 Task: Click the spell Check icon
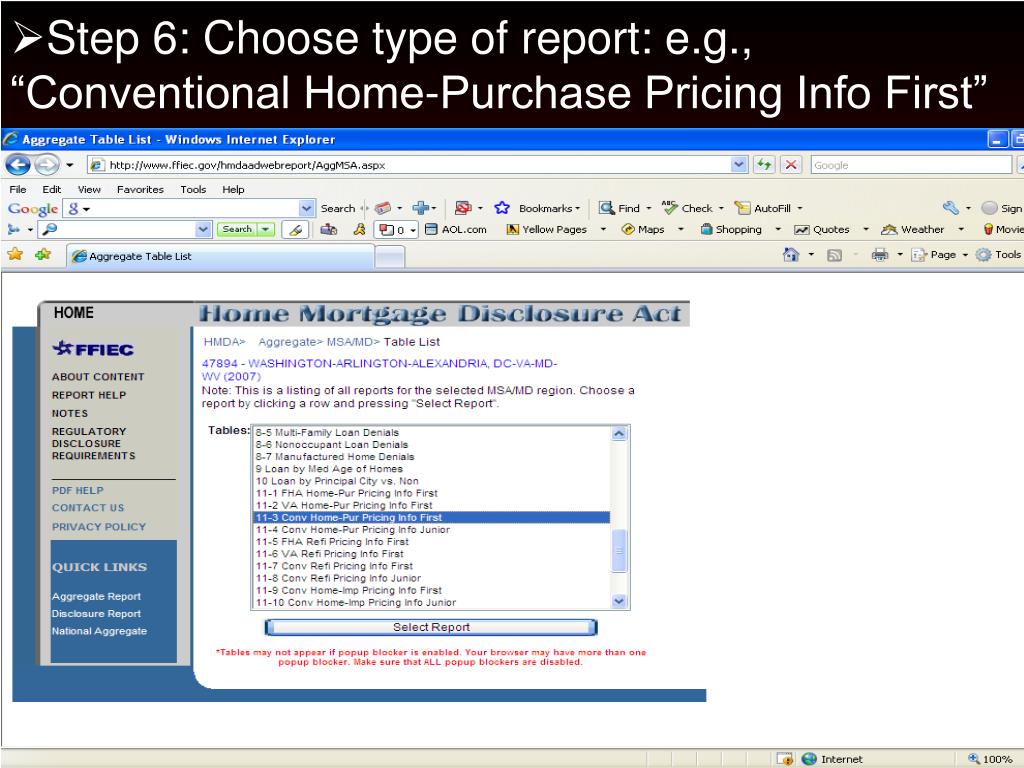coord(669,208)
